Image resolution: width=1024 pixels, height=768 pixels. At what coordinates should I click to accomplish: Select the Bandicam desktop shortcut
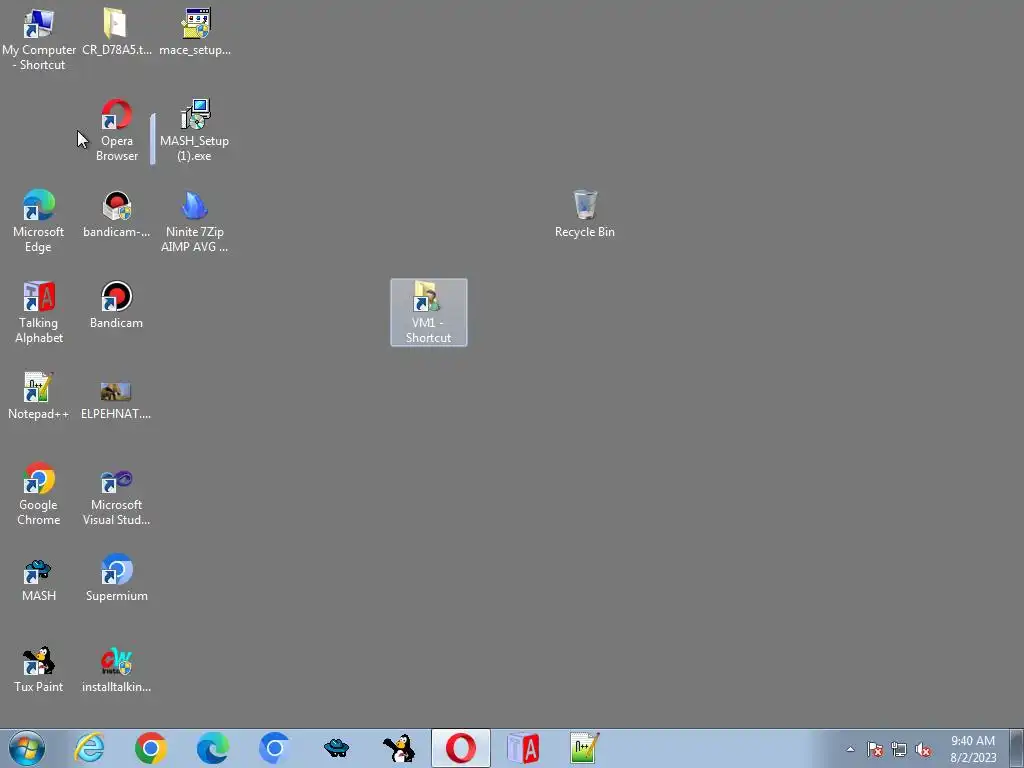116,304
